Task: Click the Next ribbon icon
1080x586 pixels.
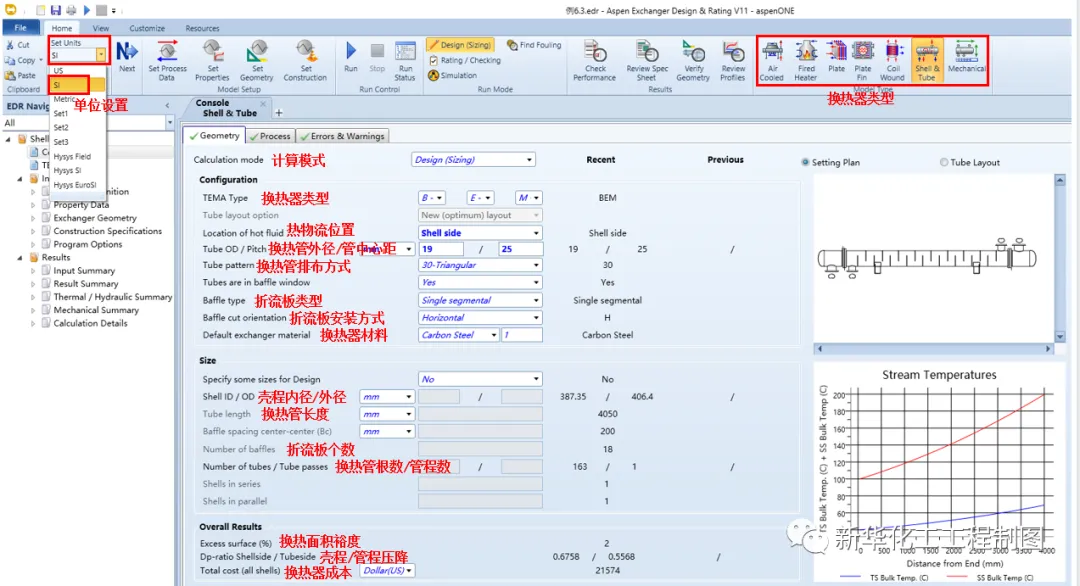Action: [127, 57]
